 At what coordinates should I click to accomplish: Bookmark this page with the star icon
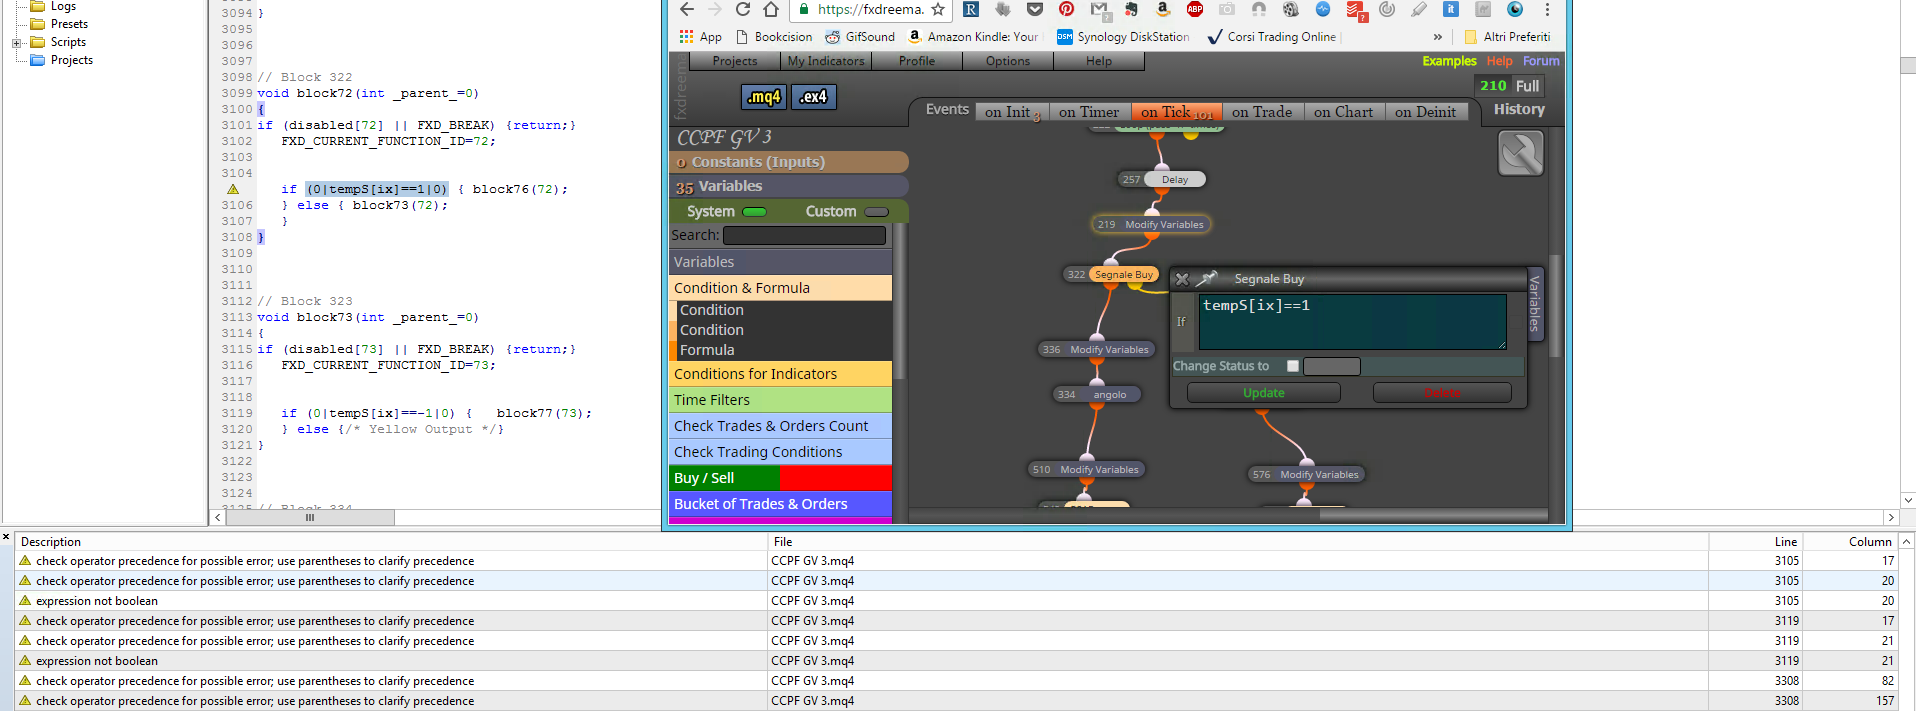pos(938,10)
